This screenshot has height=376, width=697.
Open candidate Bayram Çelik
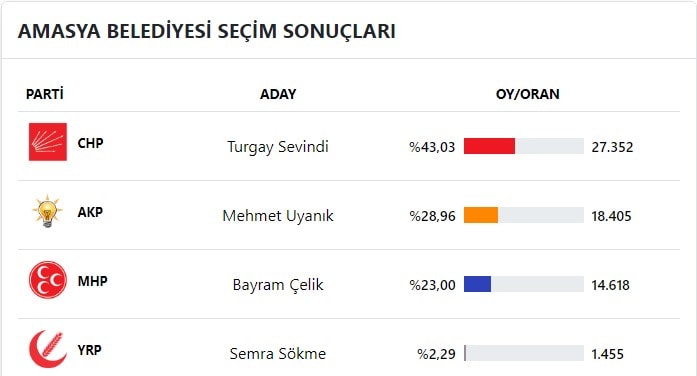click(278, 284)
